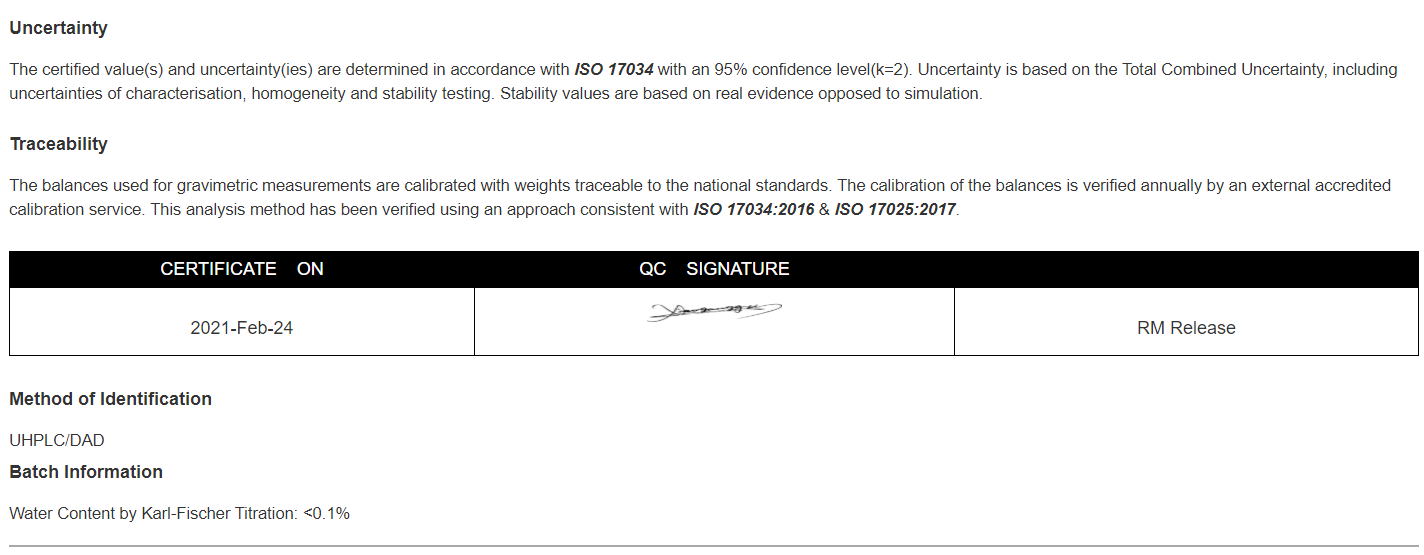This screenshot has height=555, width=1424.
Task: Click the 2021-Feb-24 date cell
Action: pyautogui.click(x=242, y=328)
